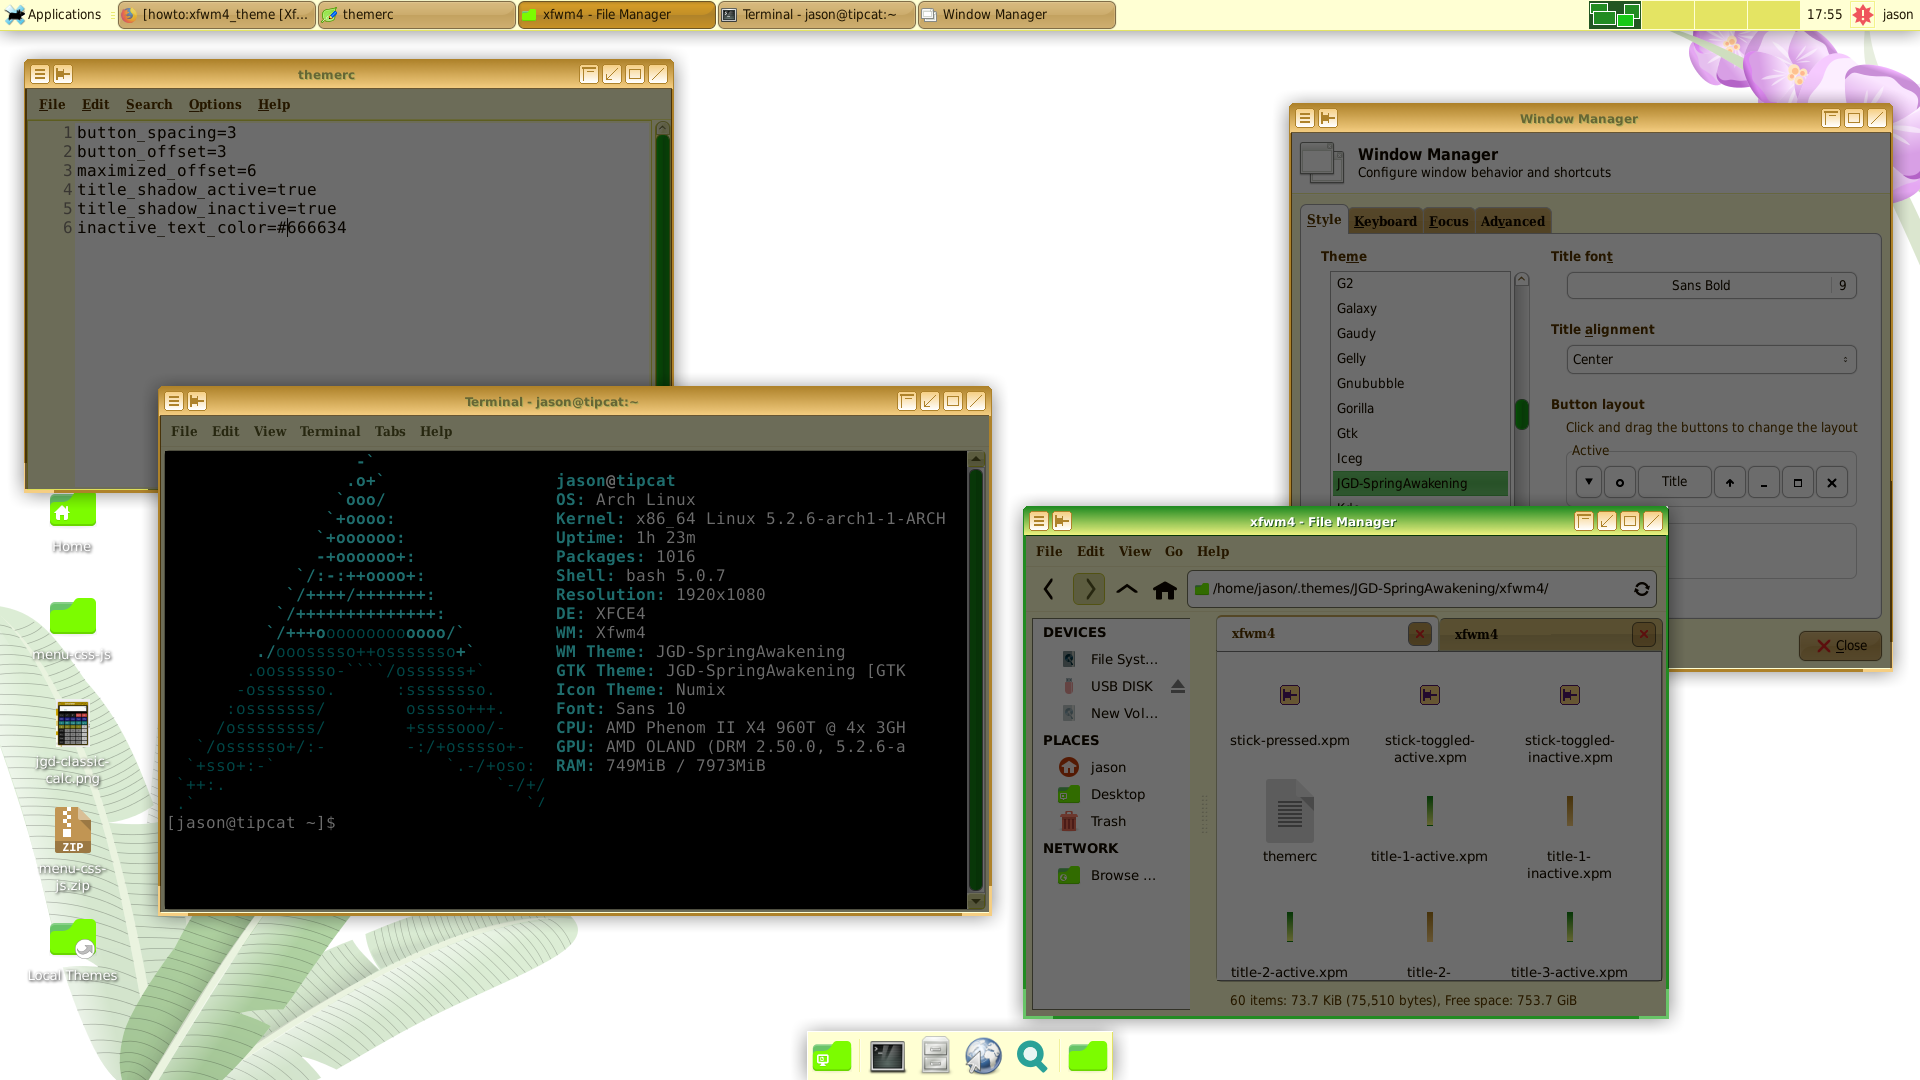
Task: Click menu triangle button in Active layout
Action: [x=1589, y=482]
